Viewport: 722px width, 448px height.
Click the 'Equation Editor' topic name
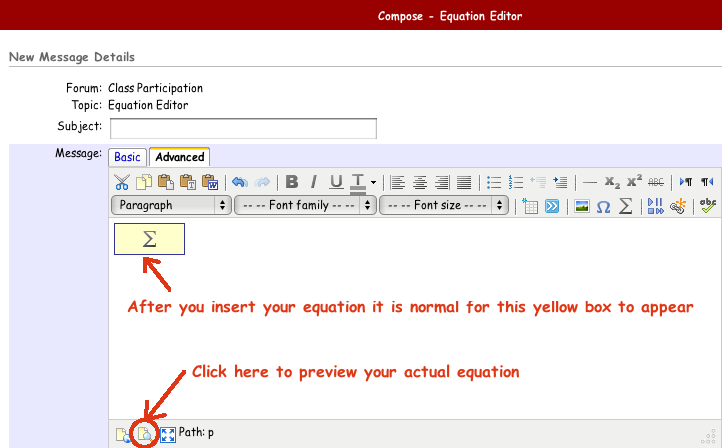[148, 105]
